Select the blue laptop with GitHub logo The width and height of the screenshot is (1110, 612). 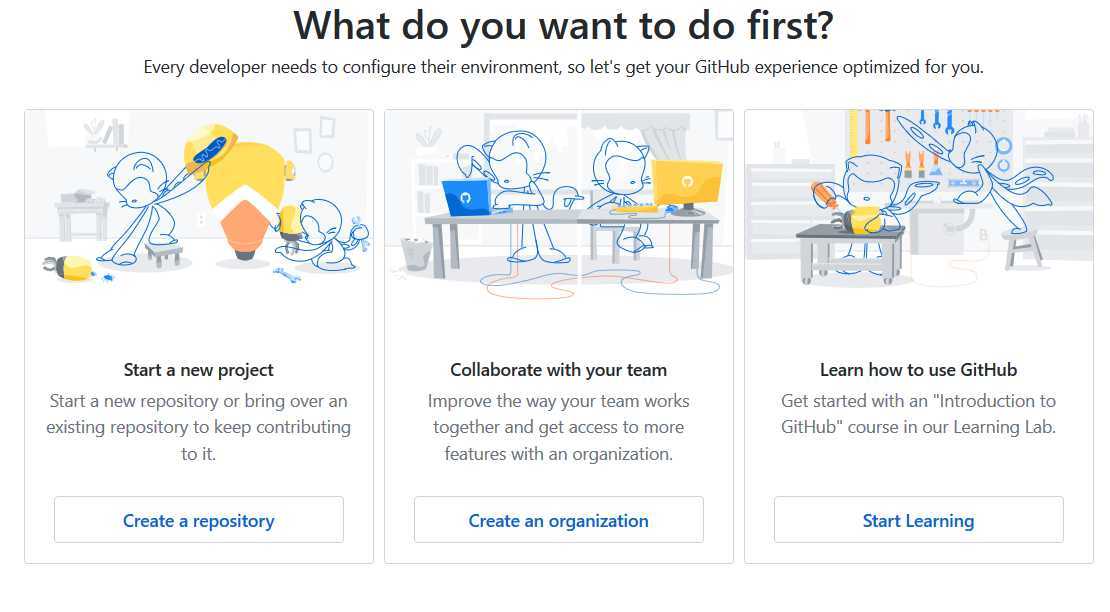(466, 197)
